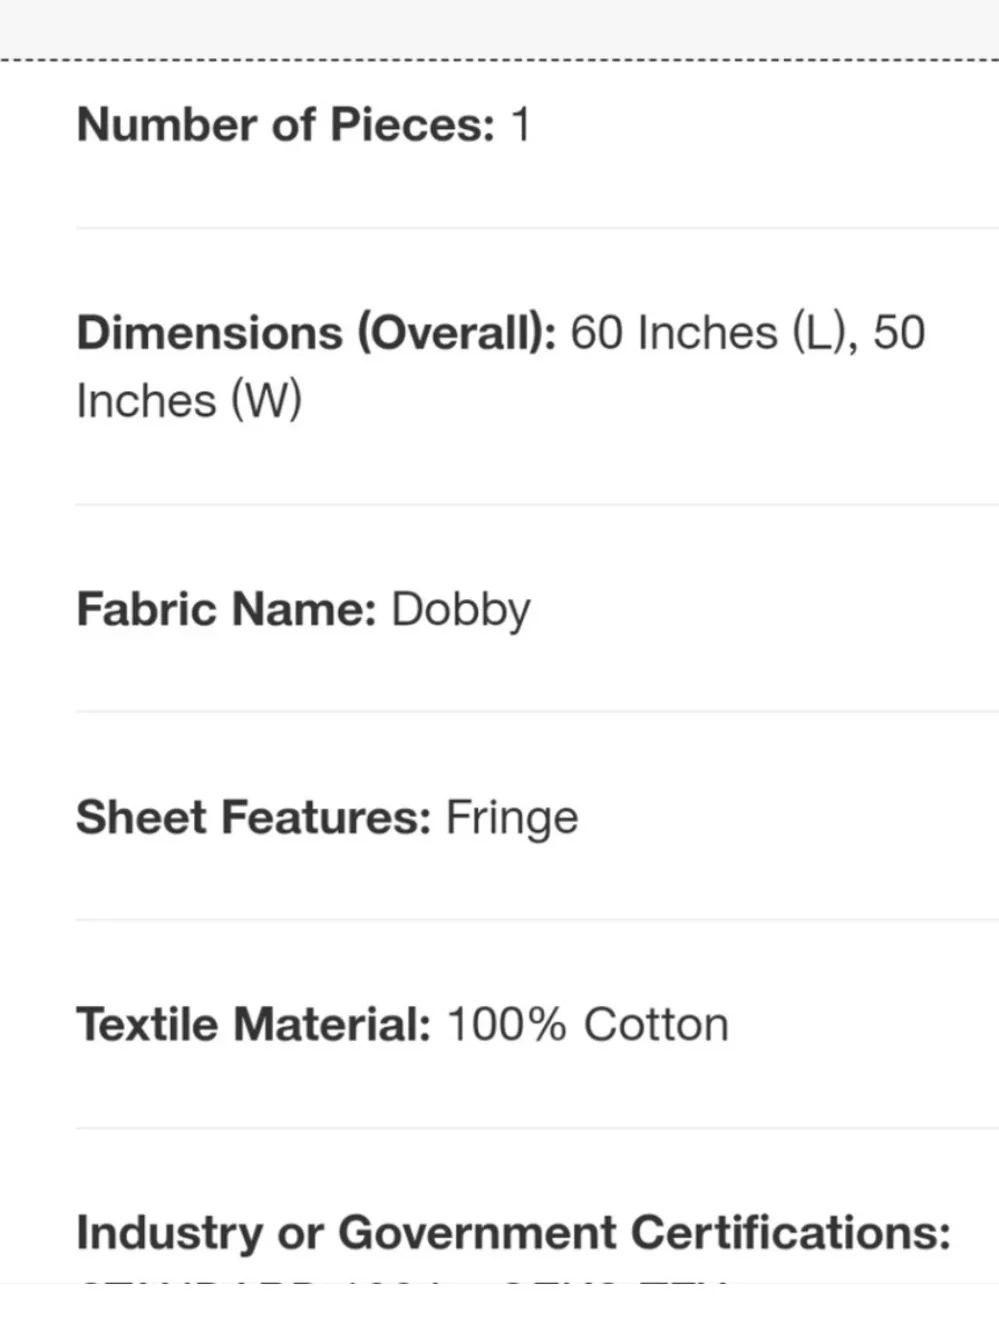Click the gray header strip at top
Screen dimensions: 999x1333
499,28
